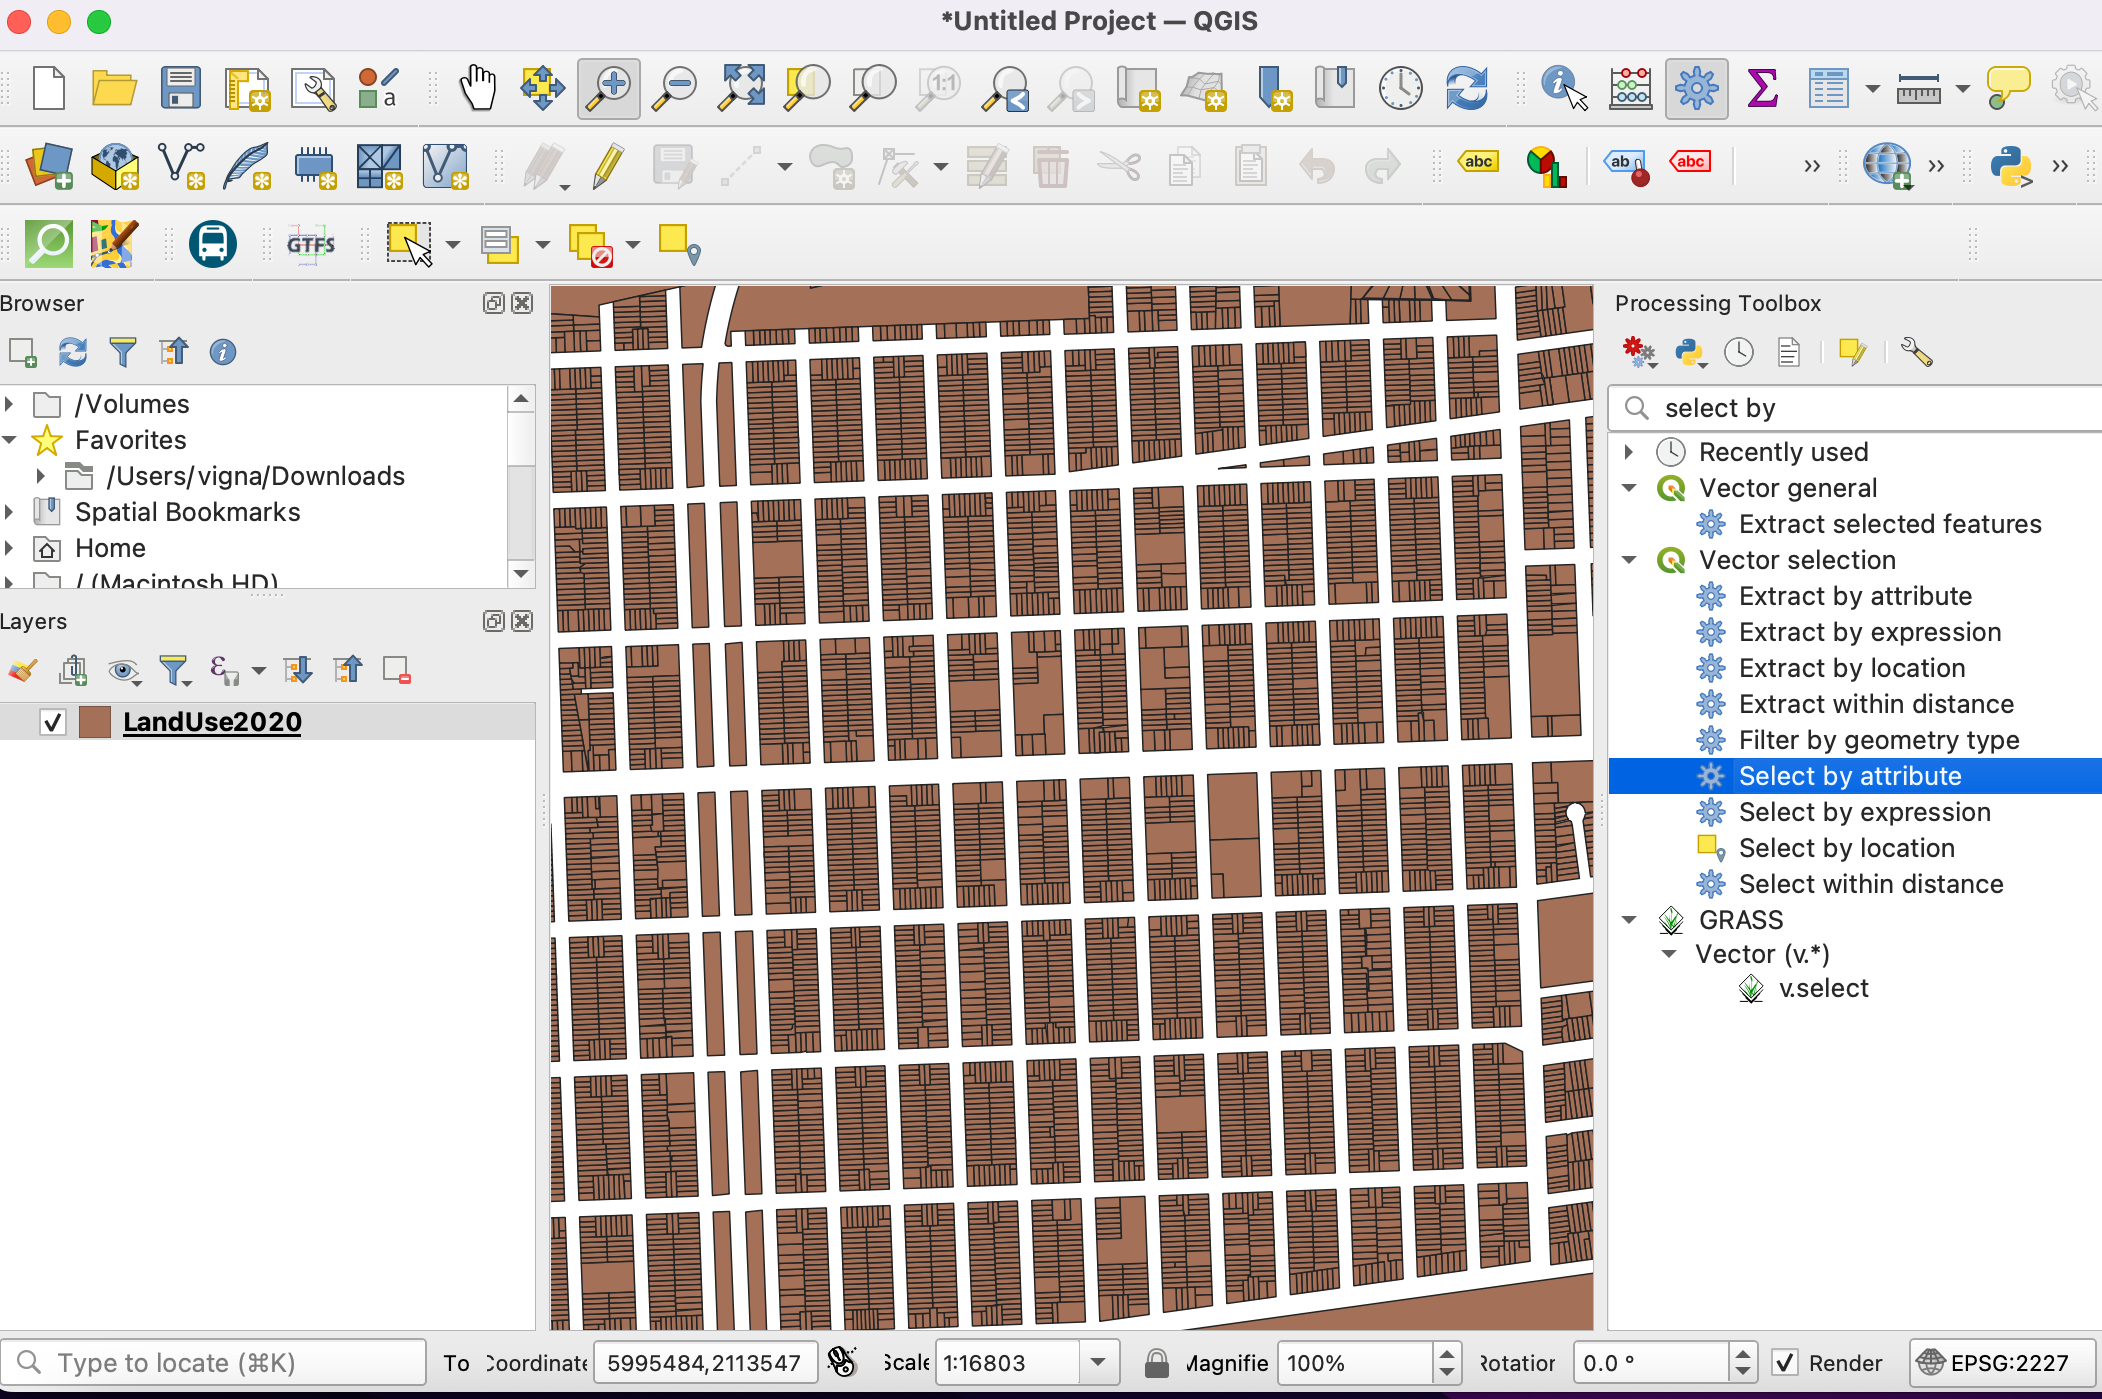Toggle the scale lock icon

[x=1156, y=1363]
